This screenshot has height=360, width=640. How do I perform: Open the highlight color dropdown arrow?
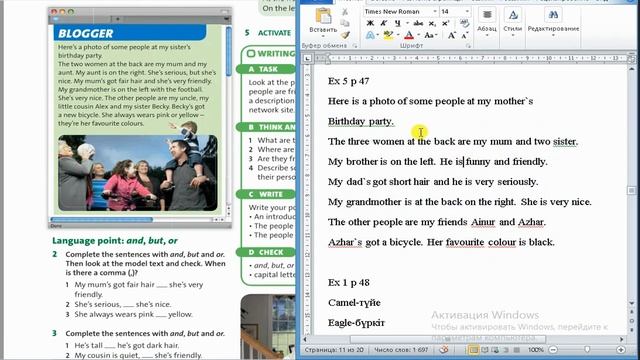tap(398, 36)
